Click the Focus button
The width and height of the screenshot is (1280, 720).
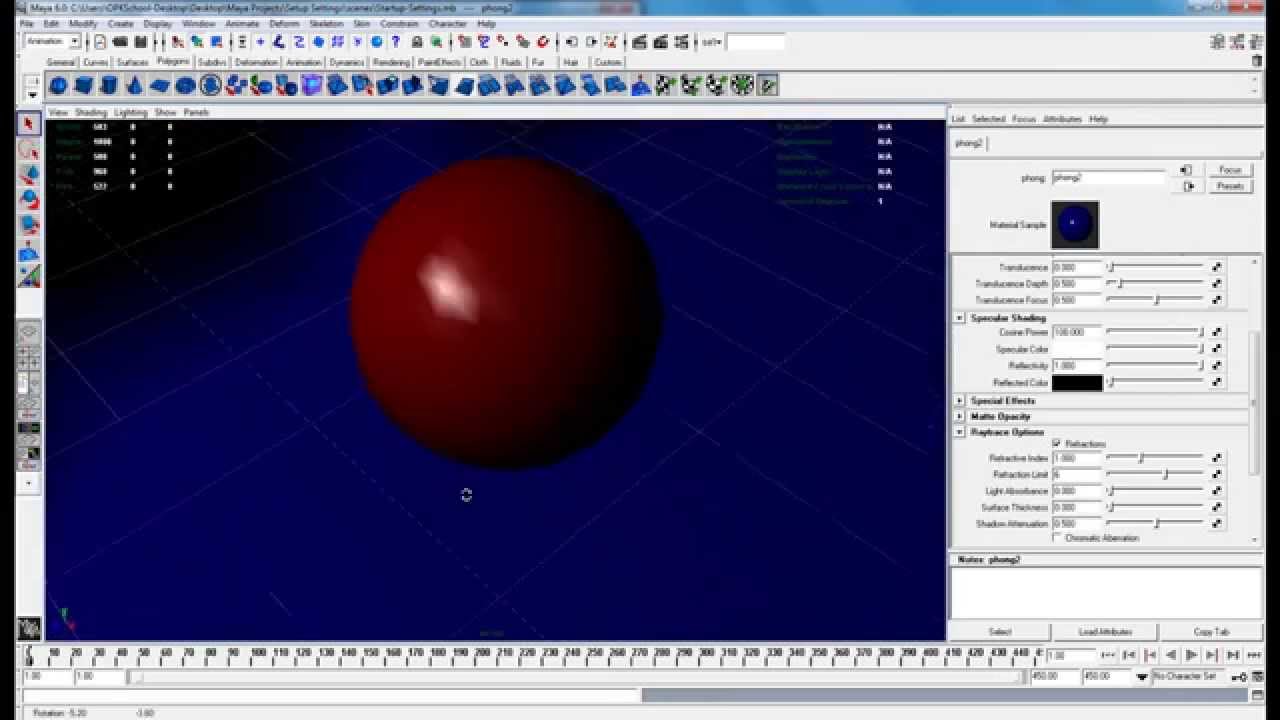point(1230,170)
